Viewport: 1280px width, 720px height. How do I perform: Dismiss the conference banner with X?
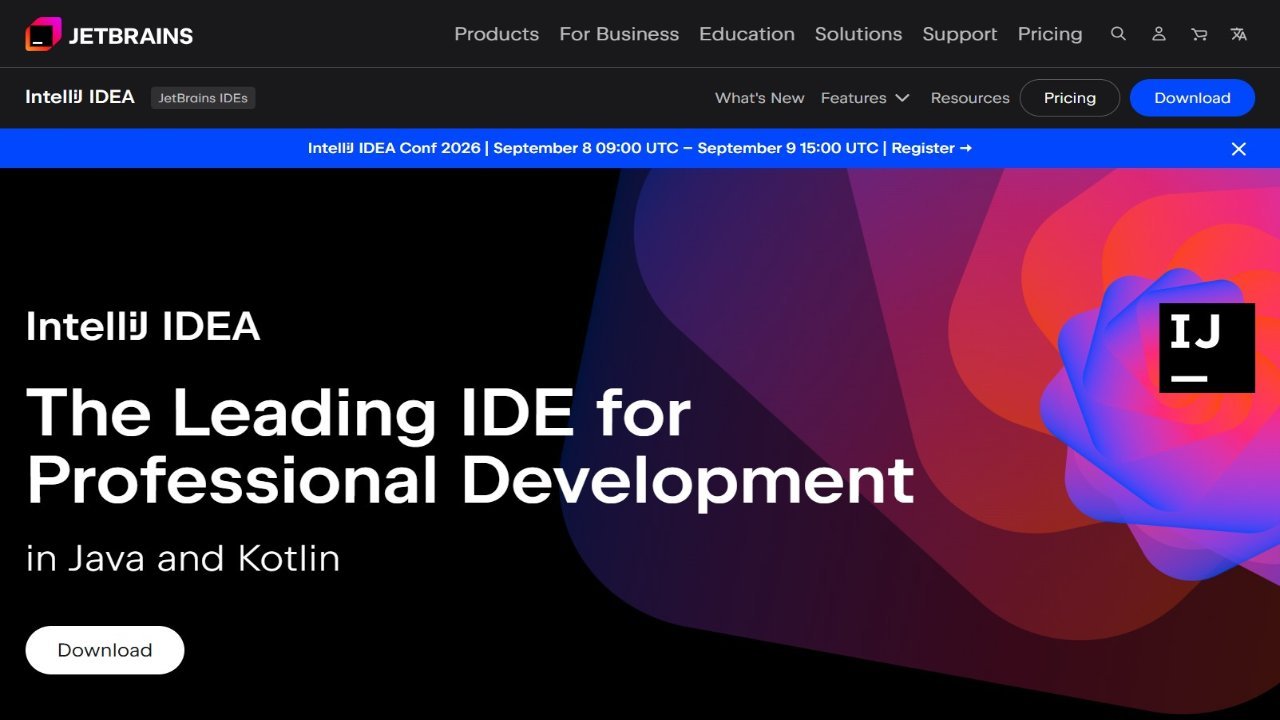click(1238, 149)
